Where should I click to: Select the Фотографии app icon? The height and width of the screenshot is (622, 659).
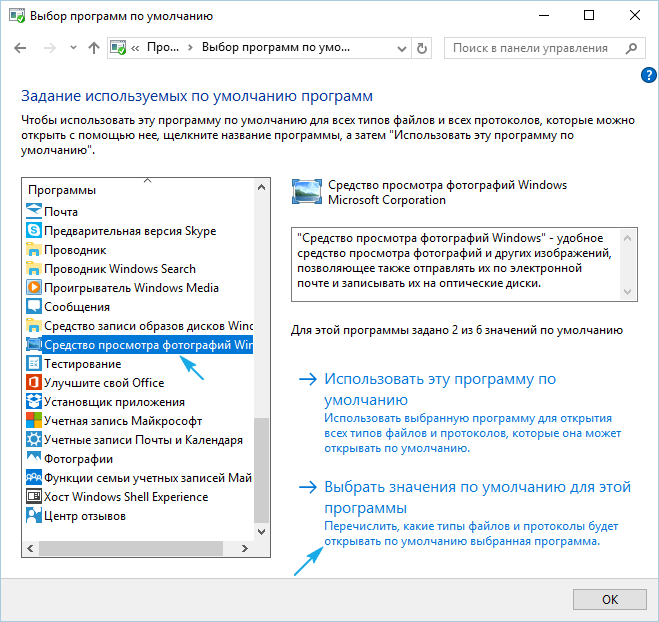(33, 459)
